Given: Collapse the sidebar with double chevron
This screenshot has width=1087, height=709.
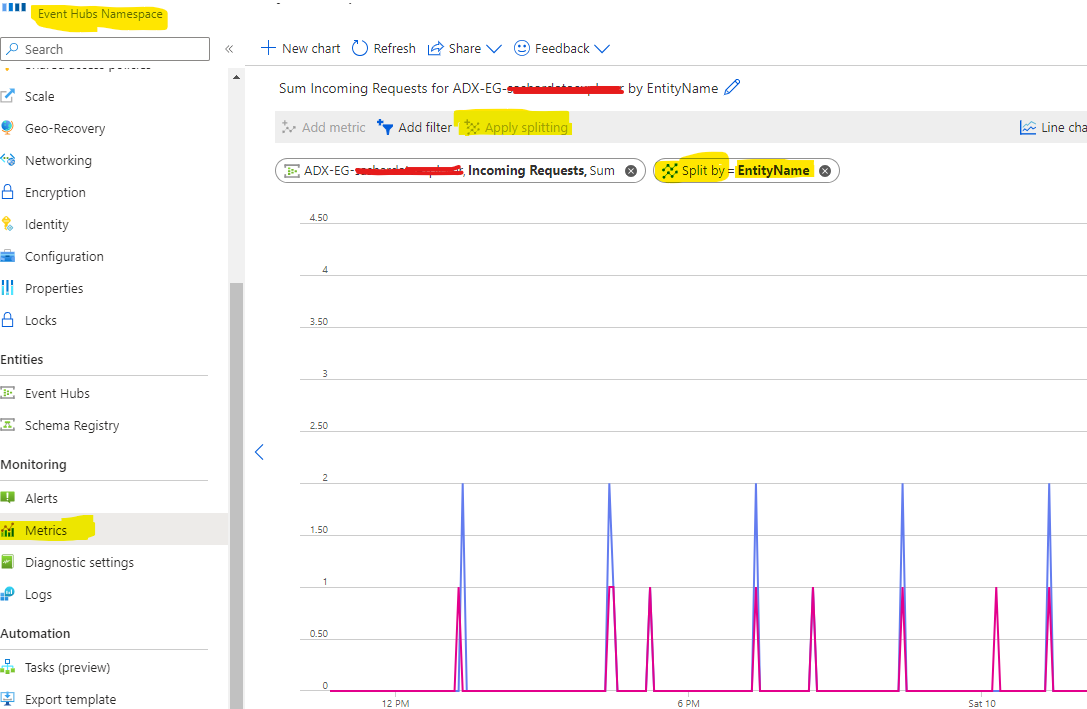Looking at the screenshot, I should (229, 49).
